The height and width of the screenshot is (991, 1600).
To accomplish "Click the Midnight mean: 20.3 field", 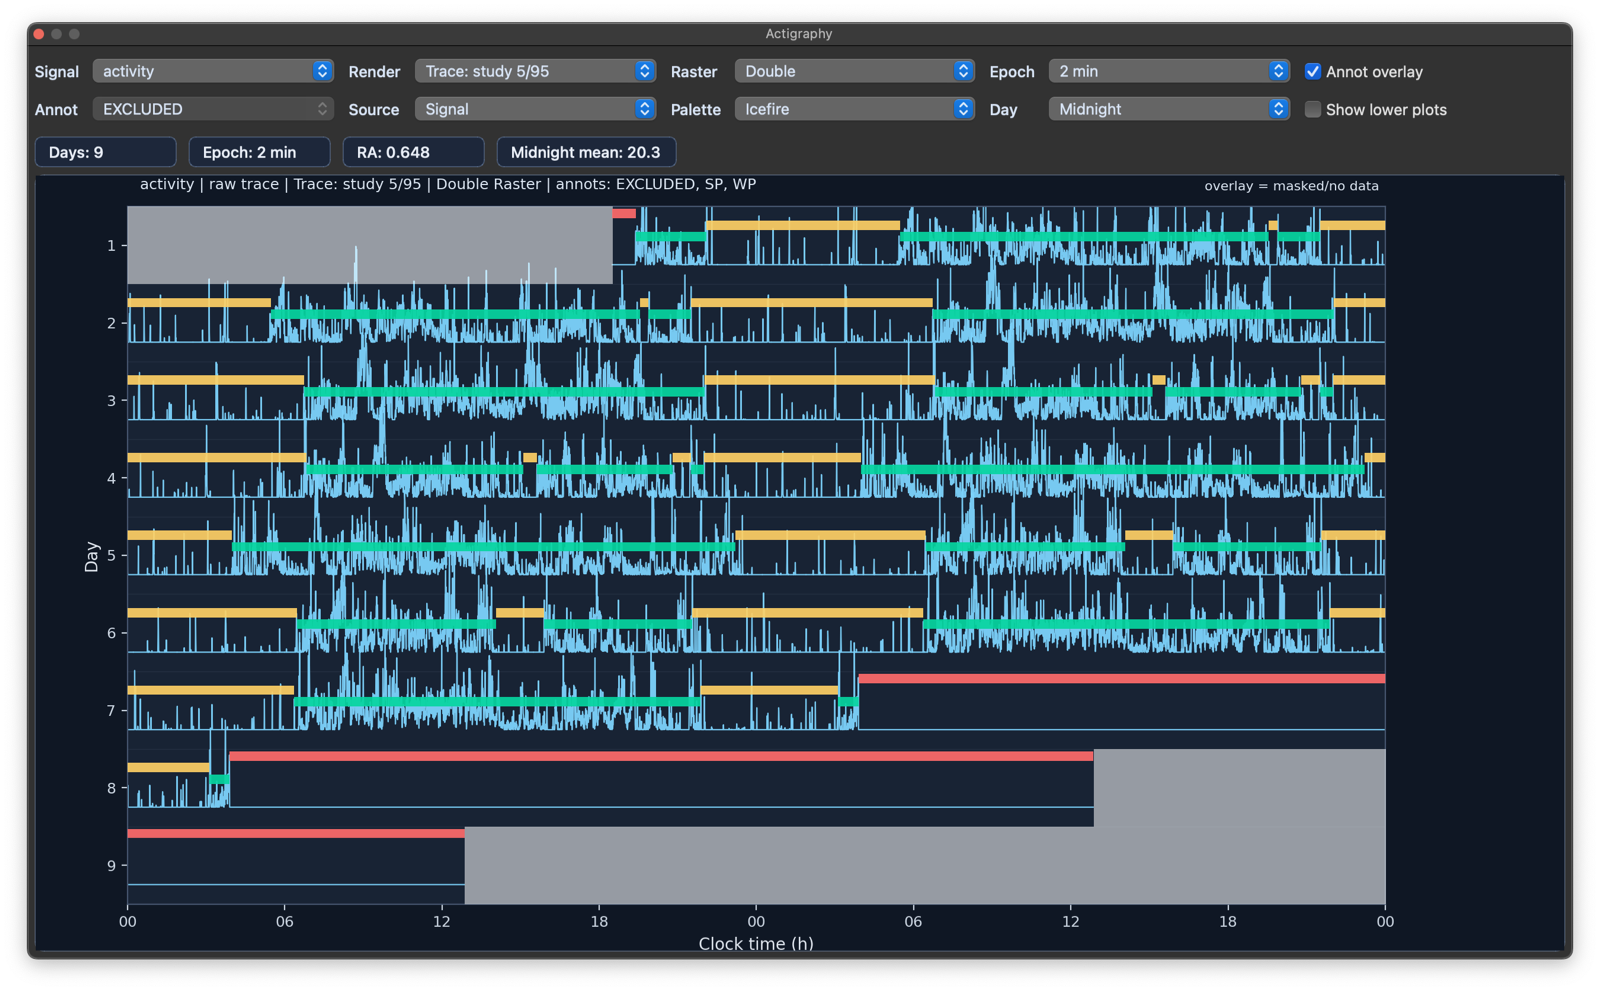I will pyautogui.click(x=586, y=152).
